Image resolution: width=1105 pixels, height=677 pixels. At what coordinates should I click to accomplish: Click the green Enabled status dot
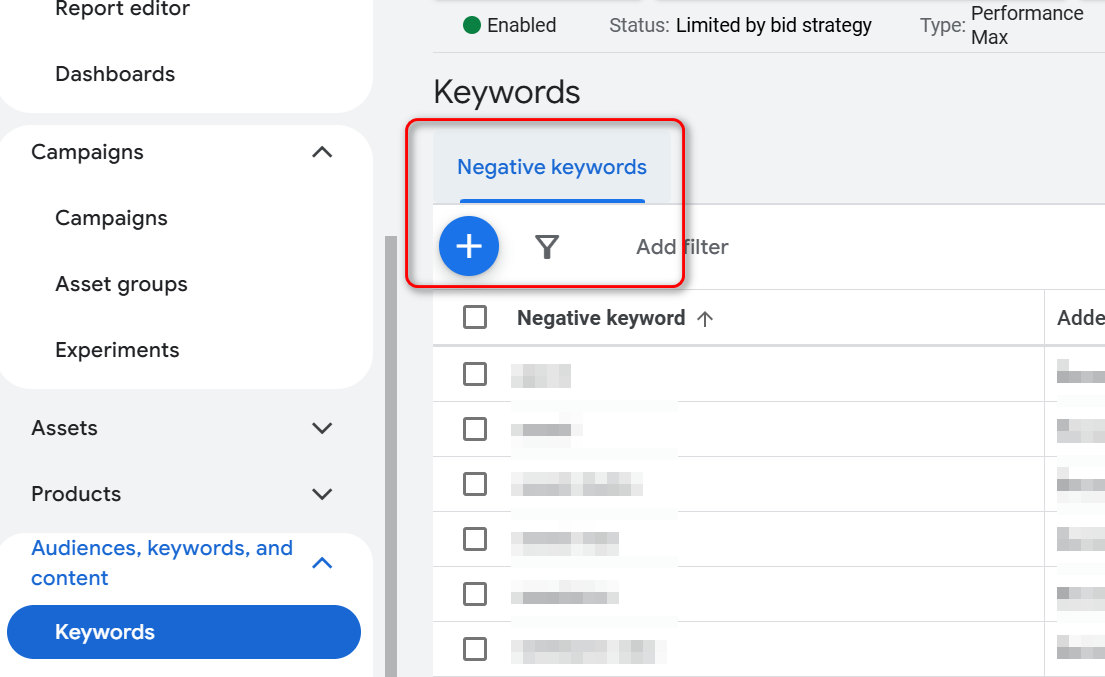tap(472, 25)
